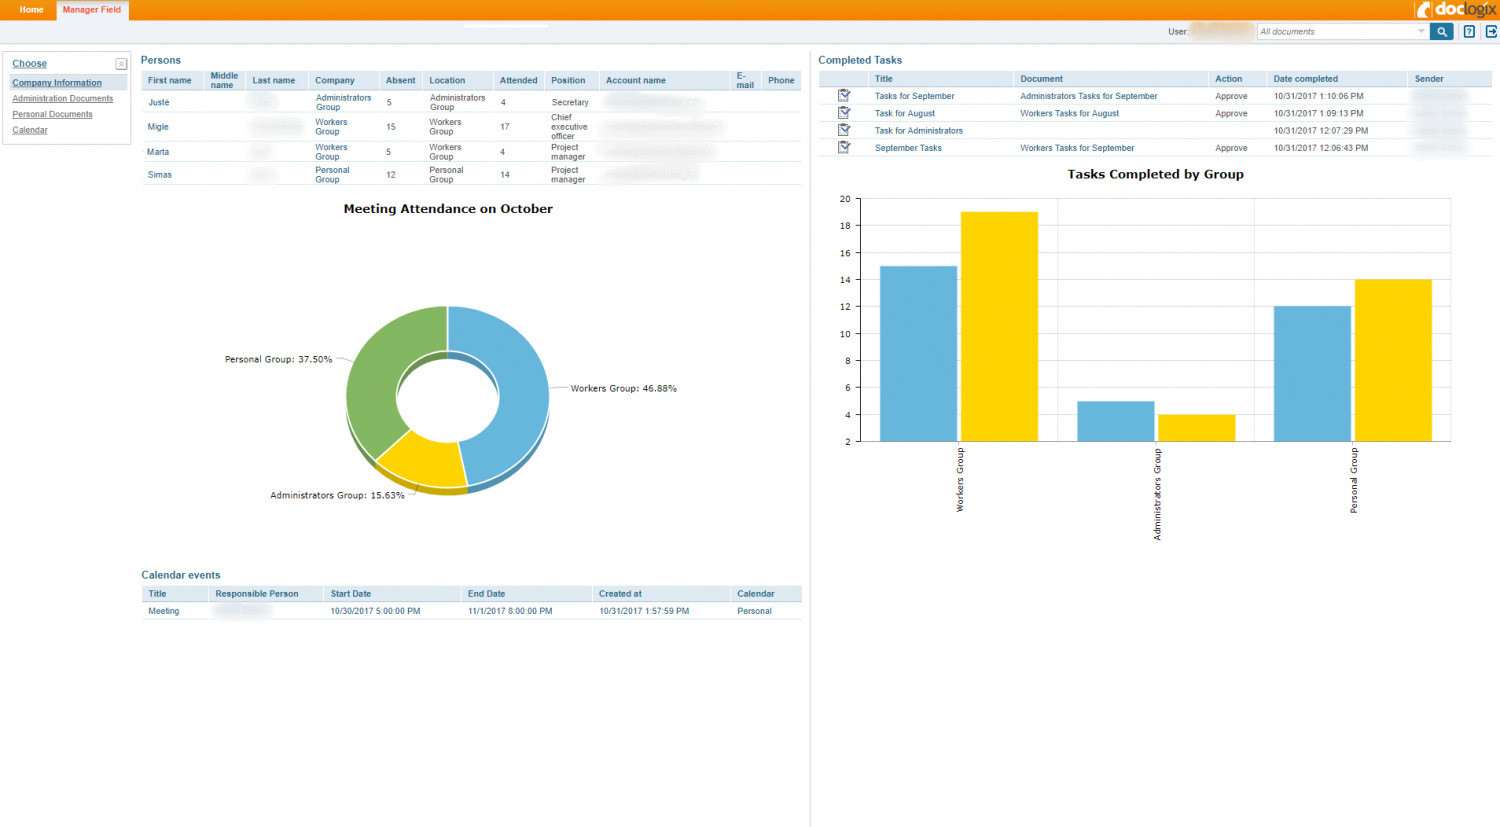The width and height of the screenshot is (1500, 827).
Task: Click the logout exit icon
Action: 1491,32
